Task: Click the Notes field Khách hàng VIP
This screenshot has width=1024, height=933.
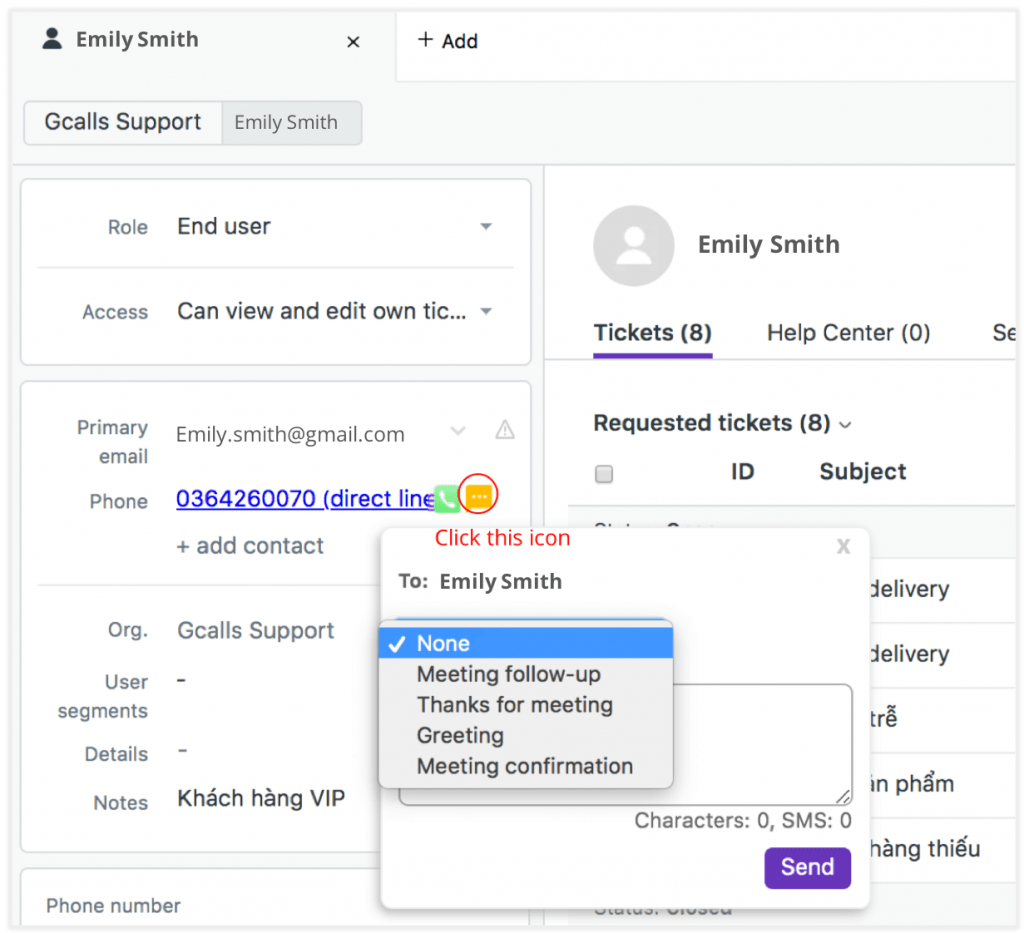Action: pos(261,799)
